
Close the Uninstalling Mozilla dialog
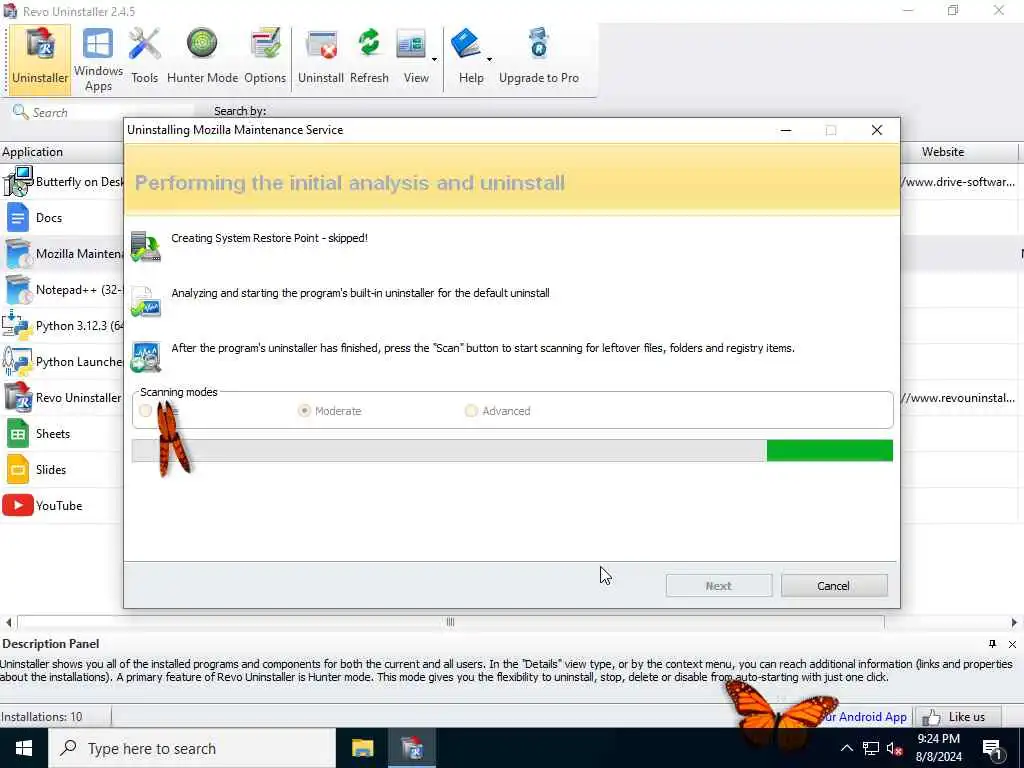877,130
